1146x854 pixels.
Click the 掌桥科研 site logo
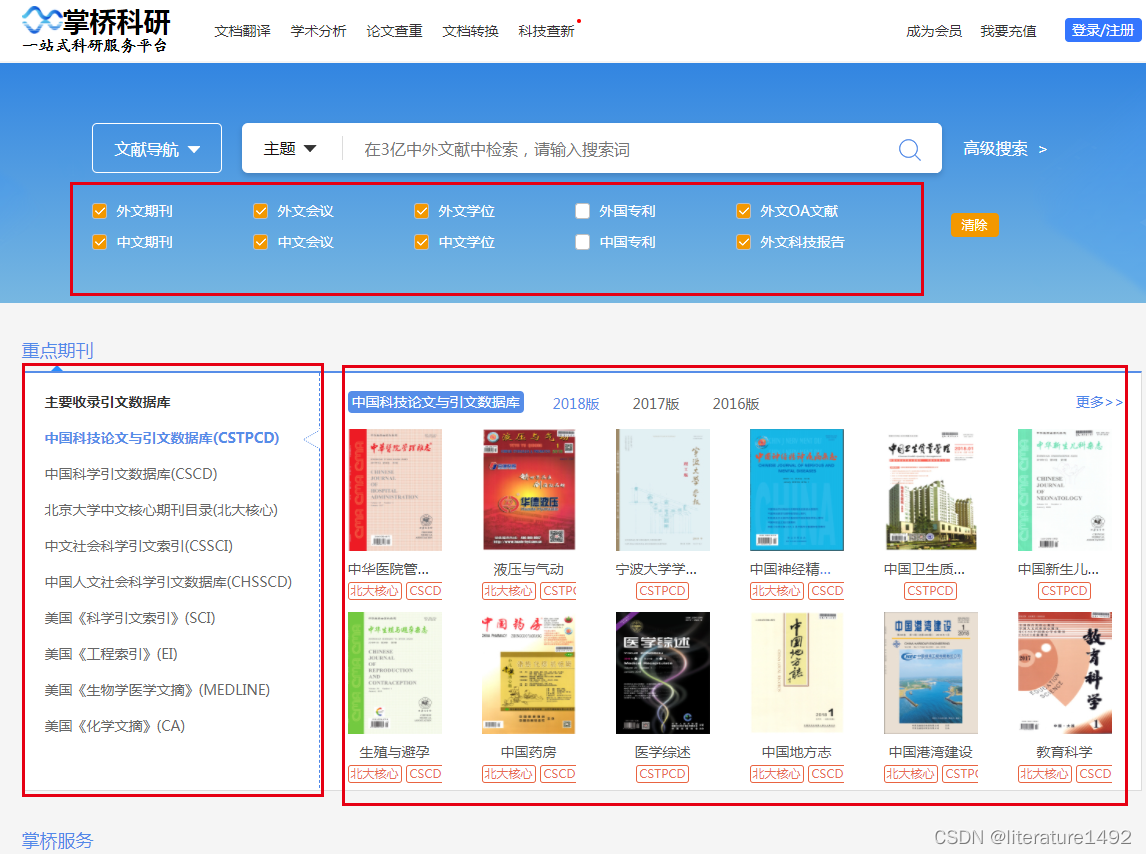point(96,31)
